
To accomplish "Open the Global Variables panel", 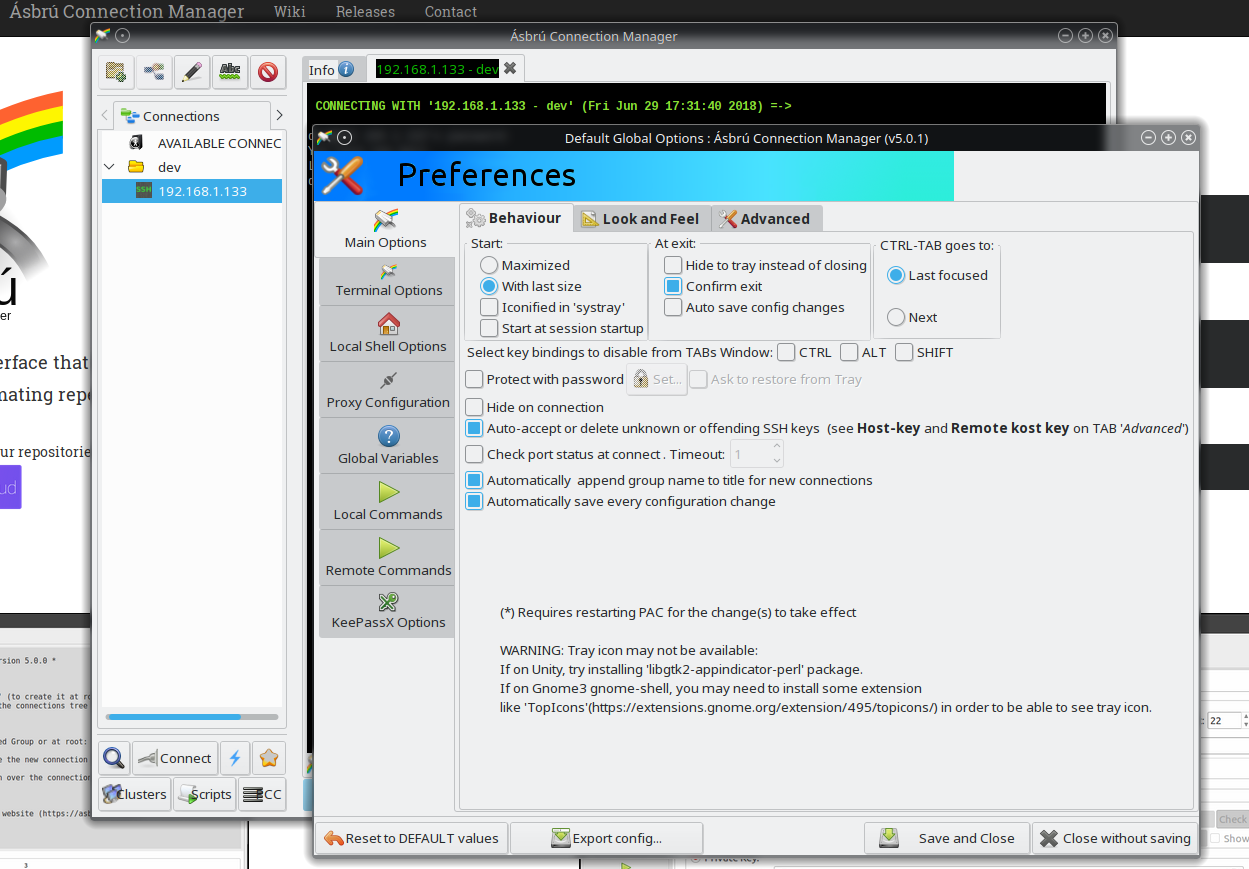I will coord(386,445).
